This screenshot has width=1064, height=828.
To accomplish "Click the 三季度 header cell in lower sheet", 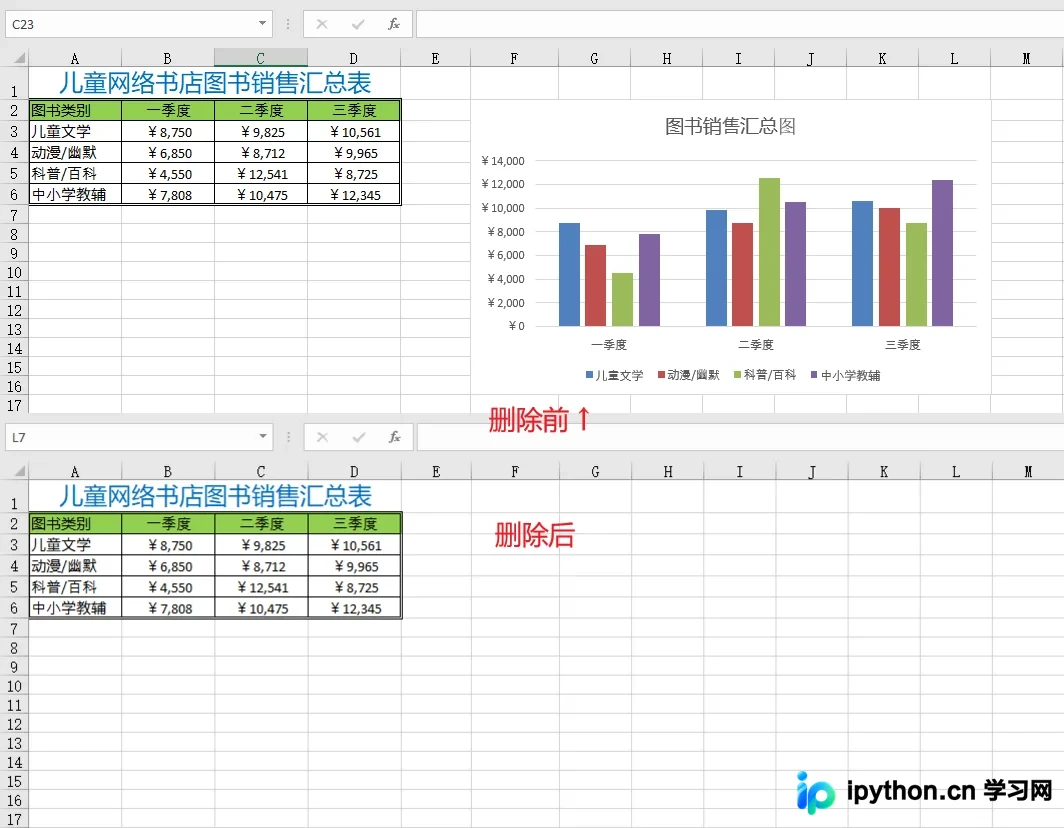I will [355, 523].
